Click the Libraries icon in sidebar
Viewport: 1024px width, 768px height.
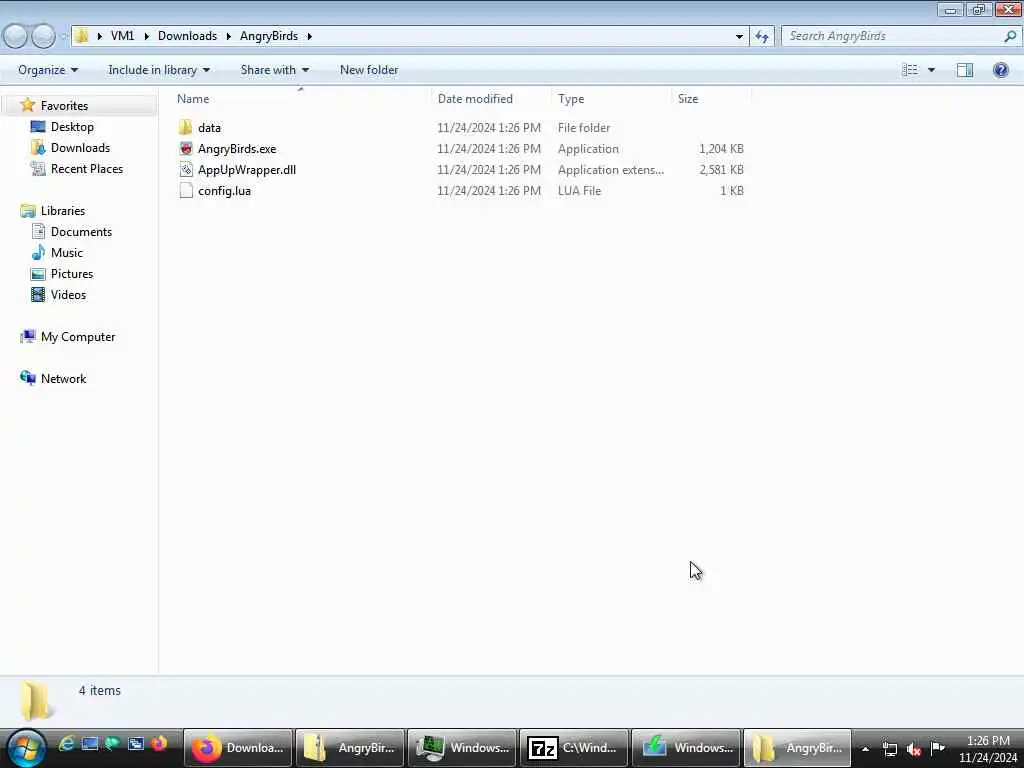[27, 210]
